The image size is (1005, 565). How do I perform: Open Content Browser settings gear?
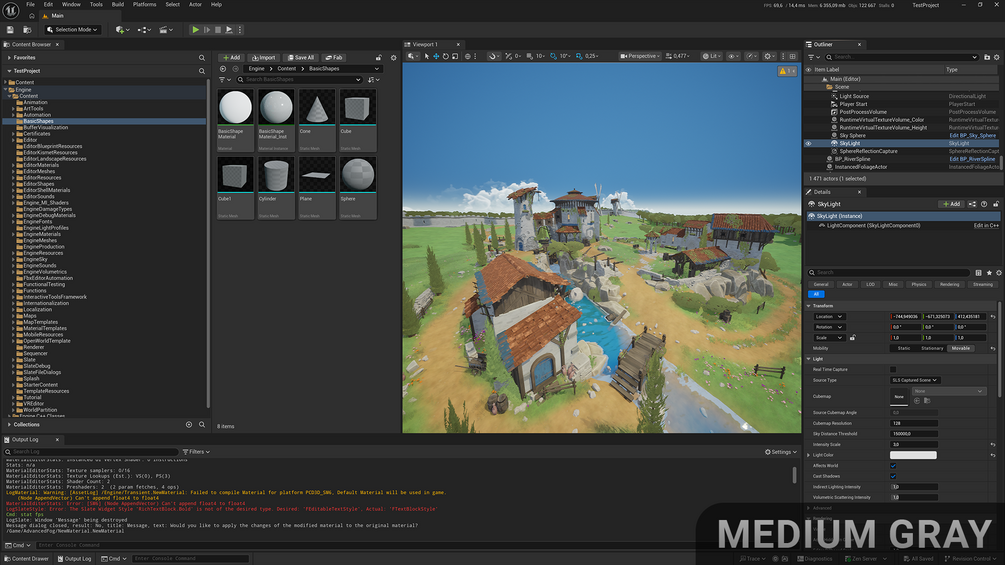tap(394, 58)
